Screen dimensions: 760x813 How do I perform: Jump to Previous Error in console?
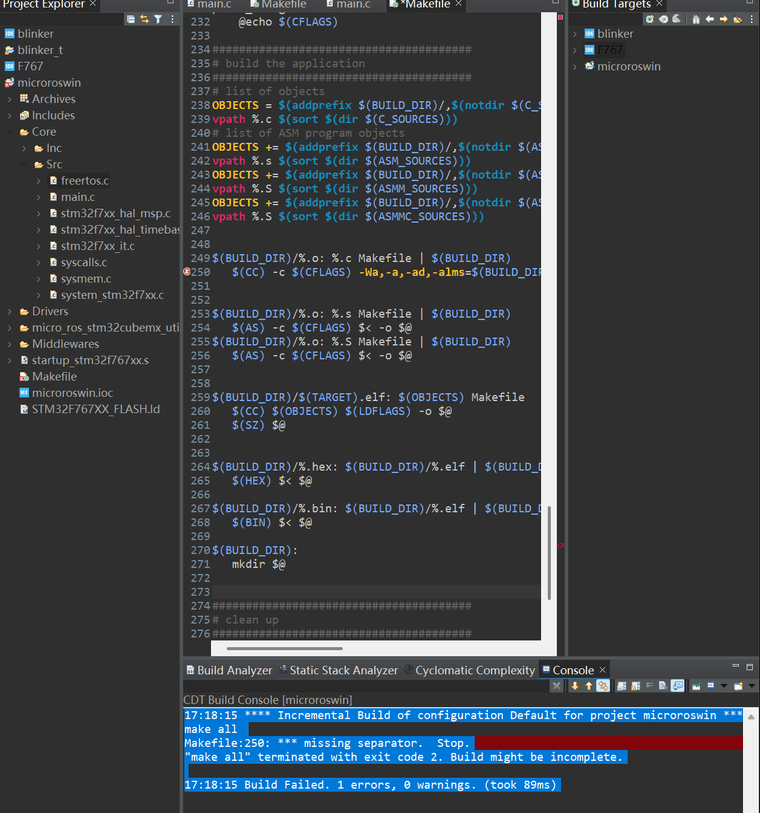pos(588,686)
